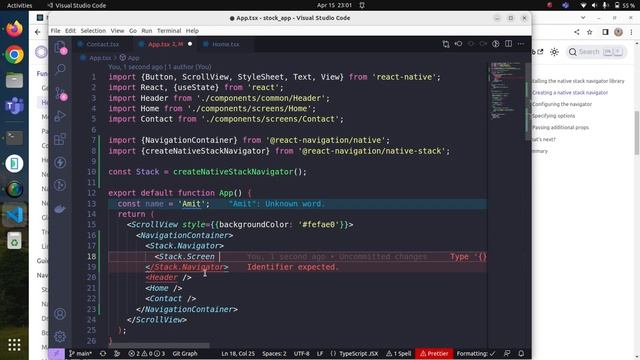
Task: Open the Selection menu
Action: [x=93, y=31]
